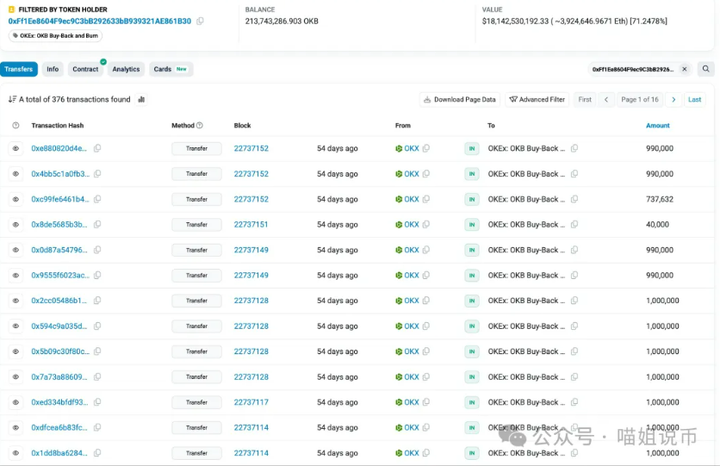Copy hash 0x8de5685b3b
The image size is (720, 466).
pyautogui.click(x=97, y=225)
